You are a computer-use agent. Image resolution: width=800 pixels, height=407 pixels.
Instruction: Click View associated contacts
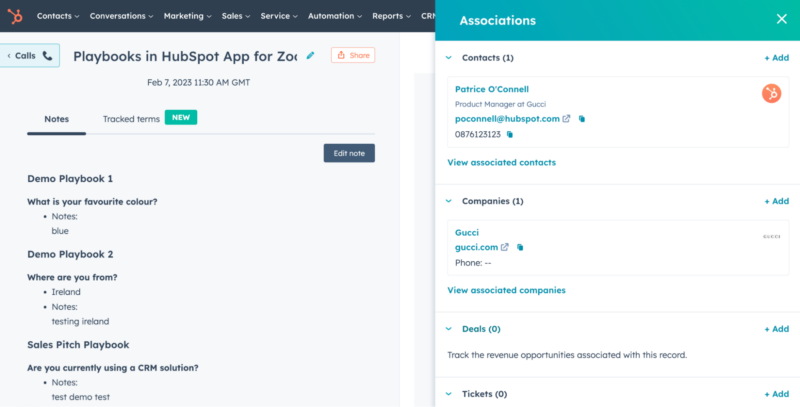(502, 162)
